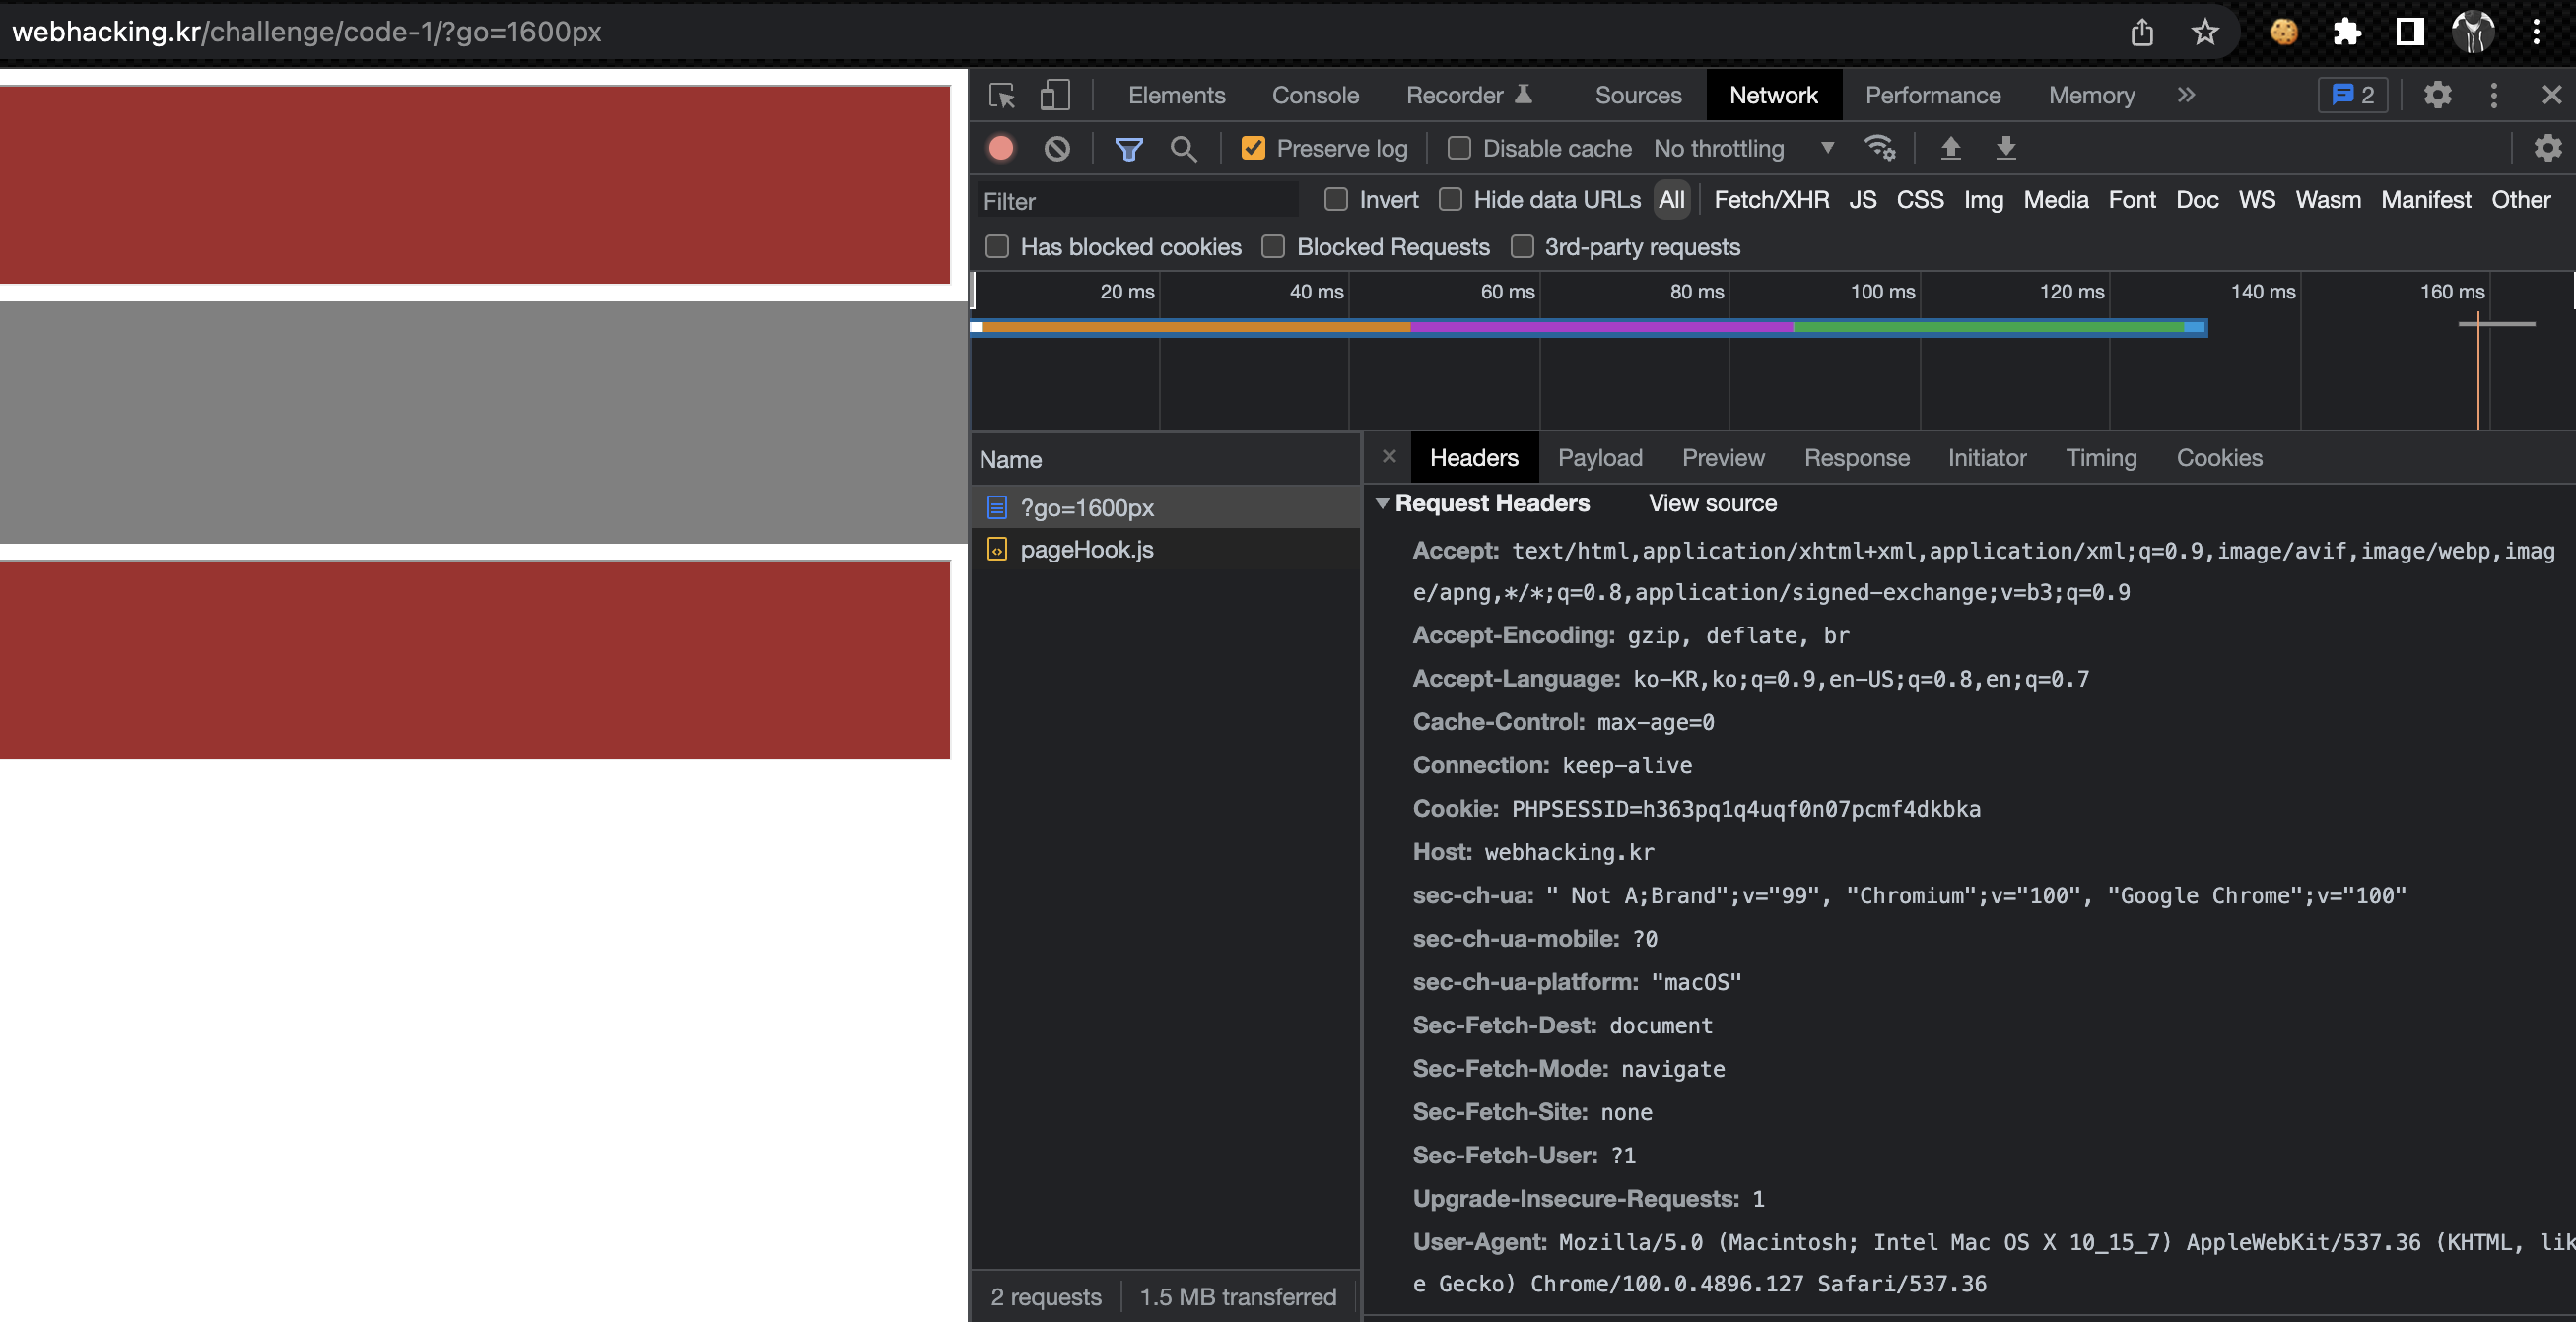The height and width of the screenshot is (1322, 2576).
Task: Select the pageHook.js request
Action: (x=1086, y=549)
